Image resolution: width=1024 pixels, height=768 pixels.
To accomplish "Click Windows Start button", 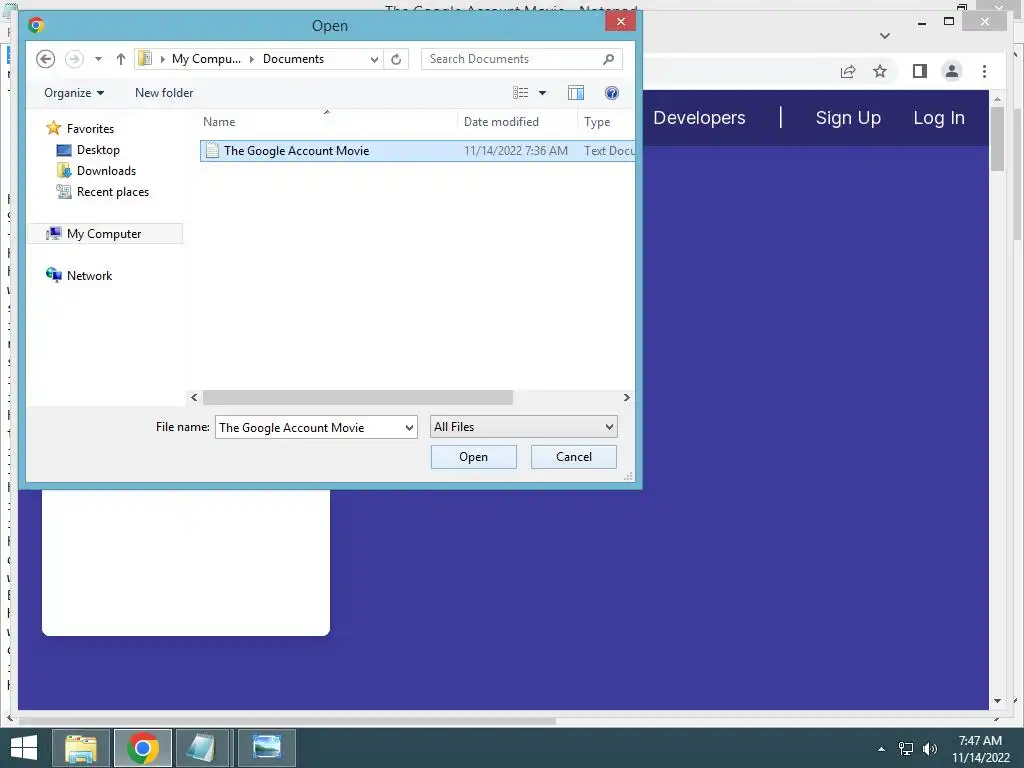I will [24, 748].
